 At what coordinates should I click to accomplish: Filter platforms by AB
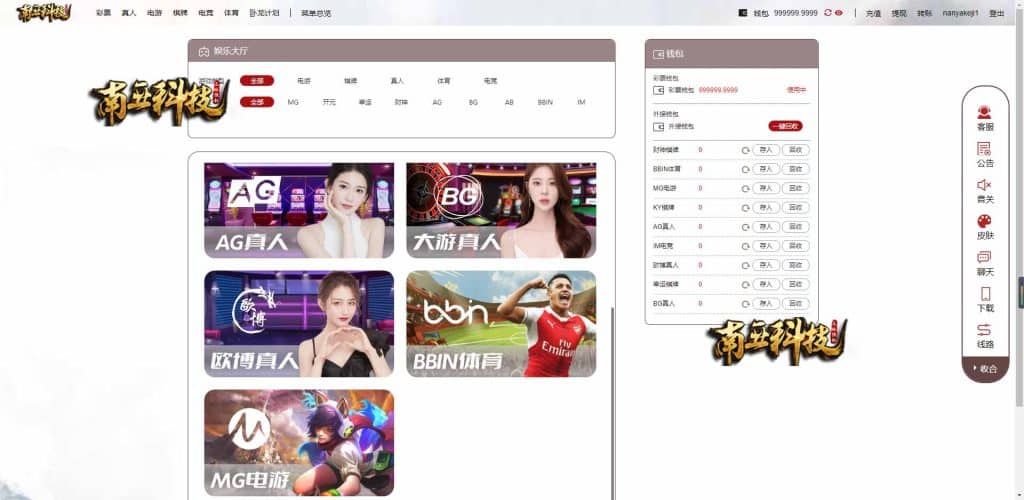pyautogui.click(x=509, y=102)
